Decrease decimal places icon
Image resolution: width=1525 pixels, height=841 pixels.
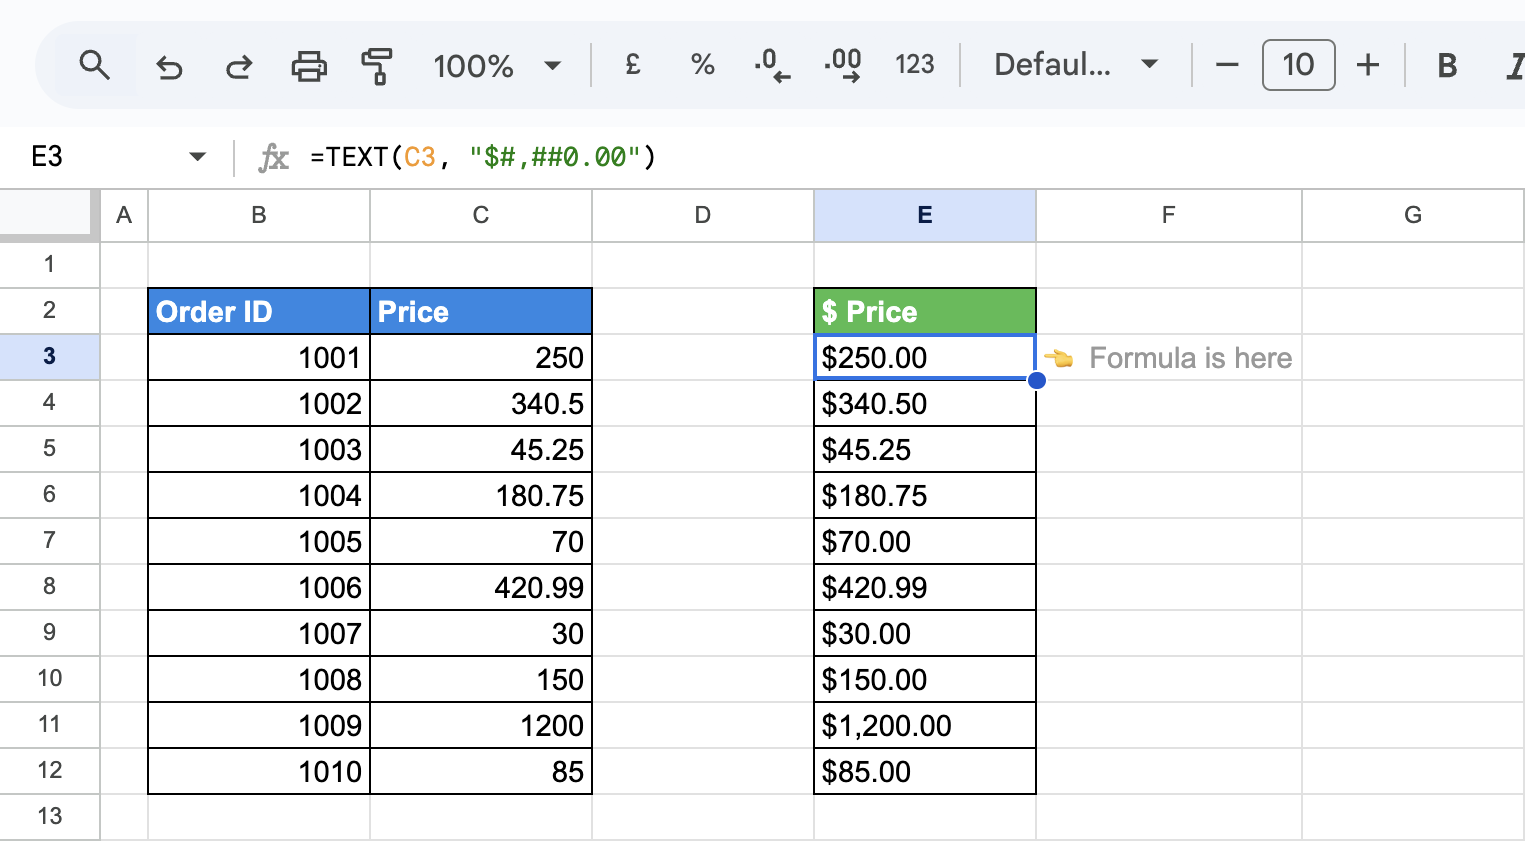click(771, 65)
